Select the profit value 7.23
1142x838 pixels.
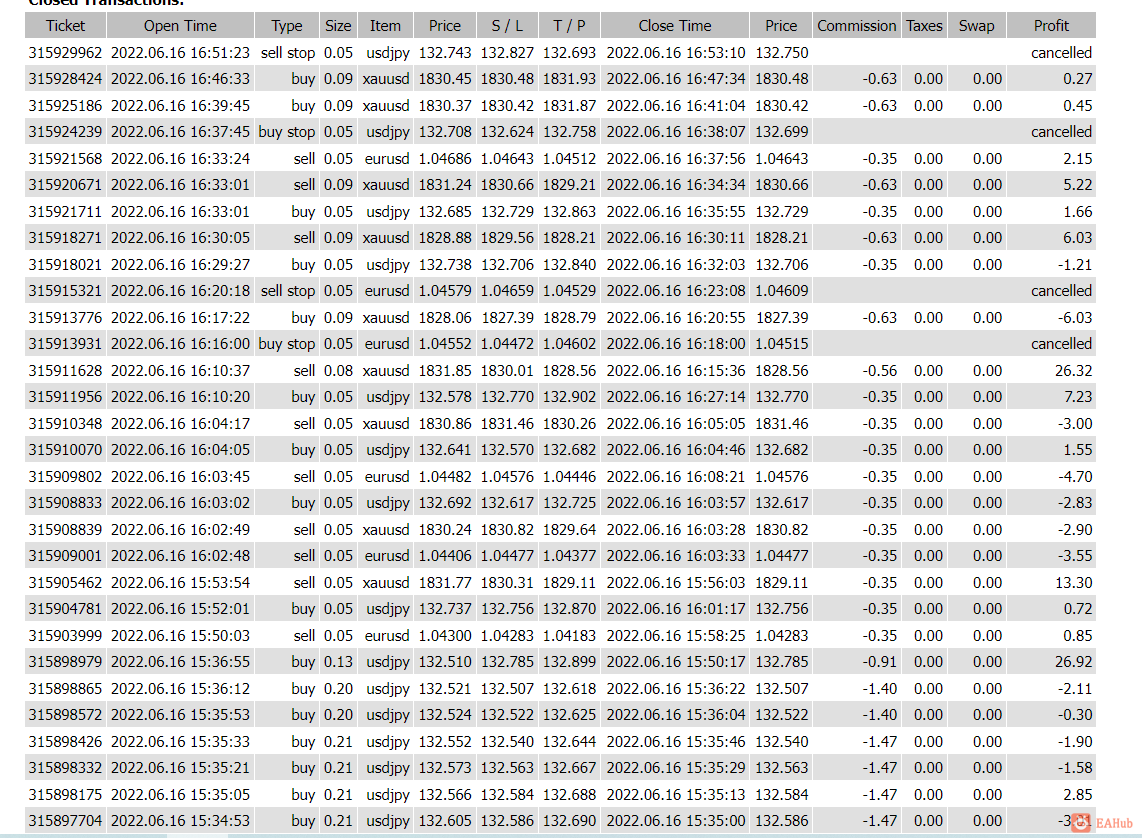coord(1078,397)
